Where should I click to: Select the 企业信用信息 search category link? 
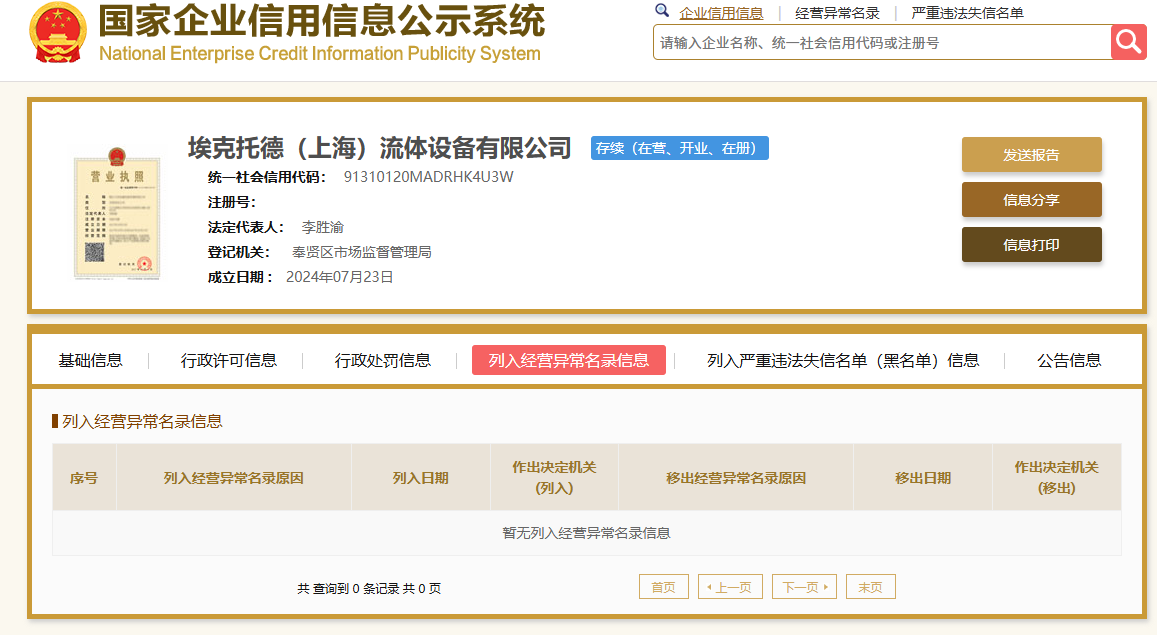pyautogui.click(x=721, y=13)
